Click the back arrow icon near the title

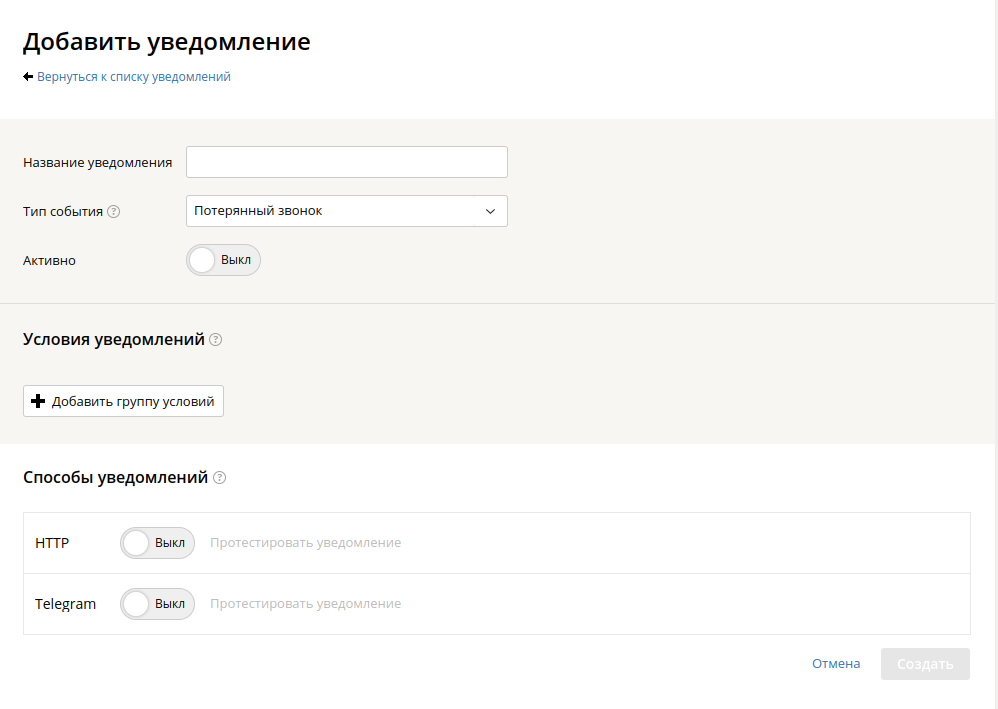pyautogui.click(x=28, y=77)
